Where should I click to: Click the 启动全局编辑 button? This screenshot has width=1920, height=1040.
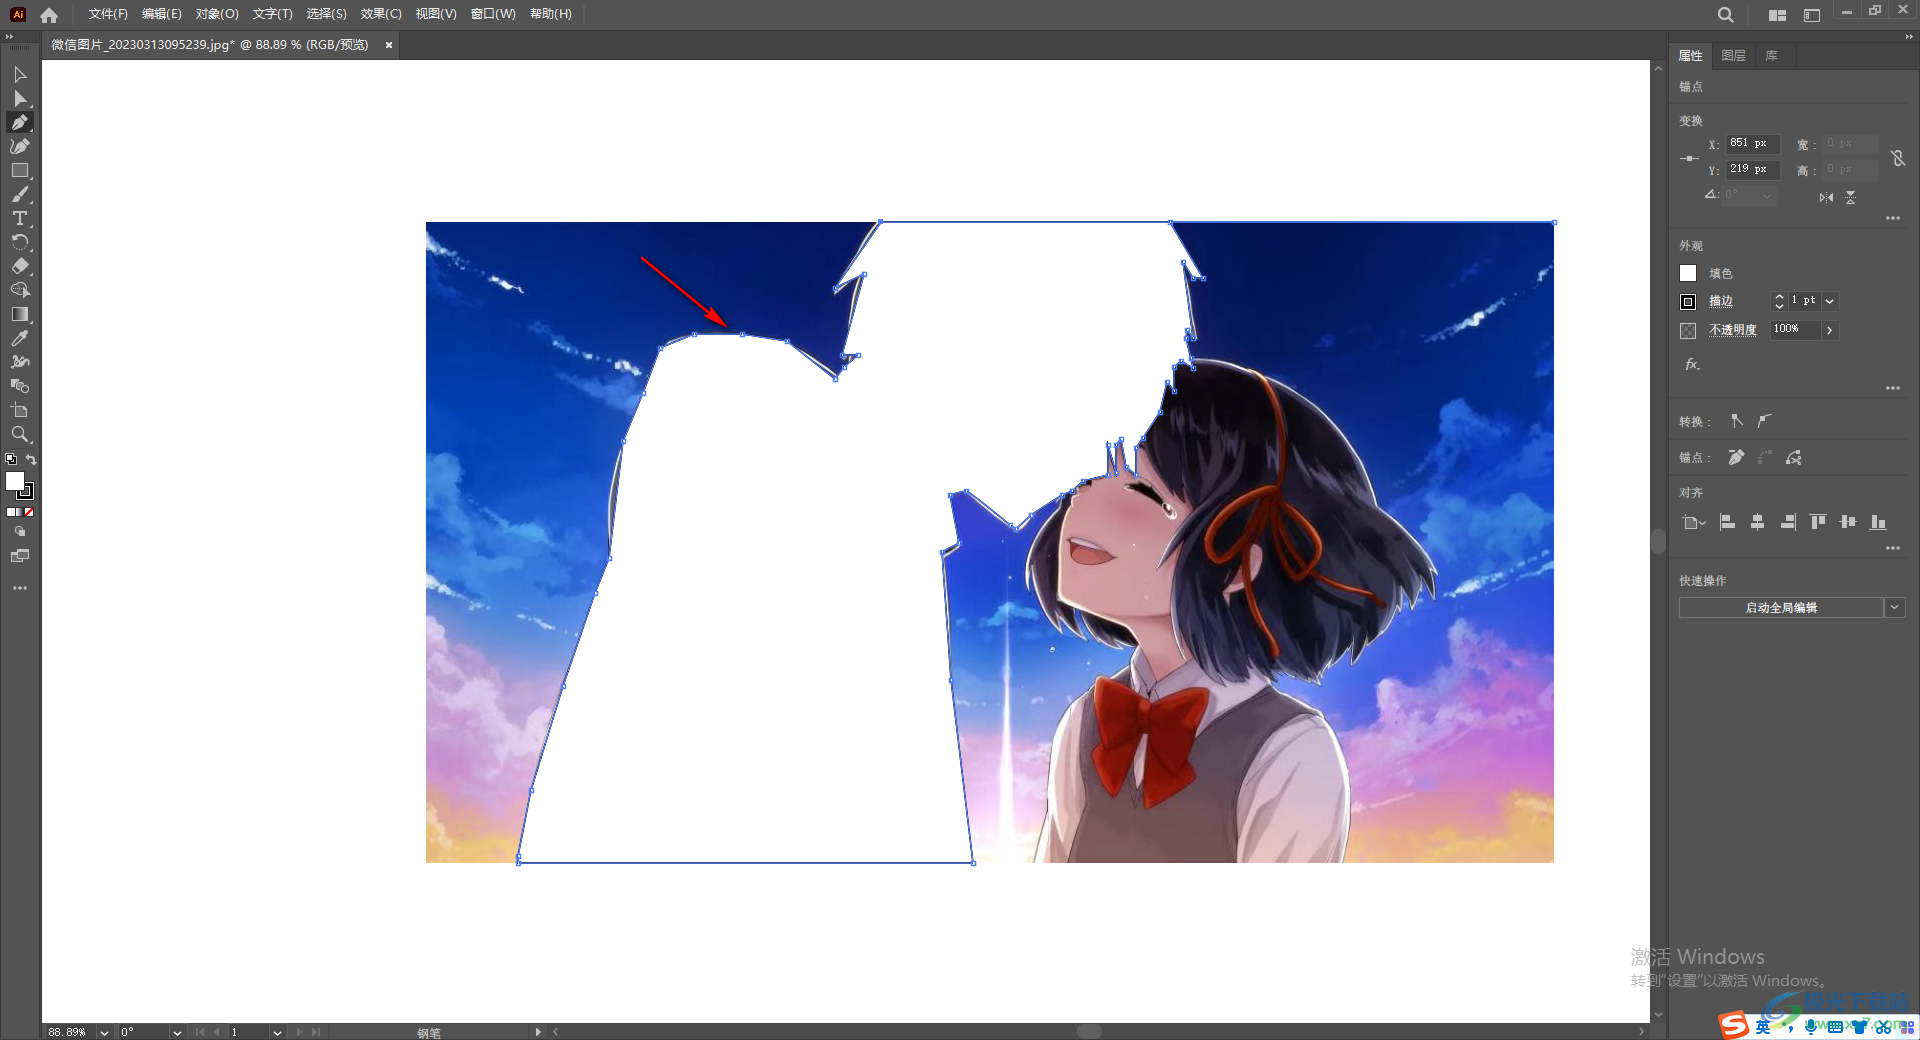coord(1781,608)
